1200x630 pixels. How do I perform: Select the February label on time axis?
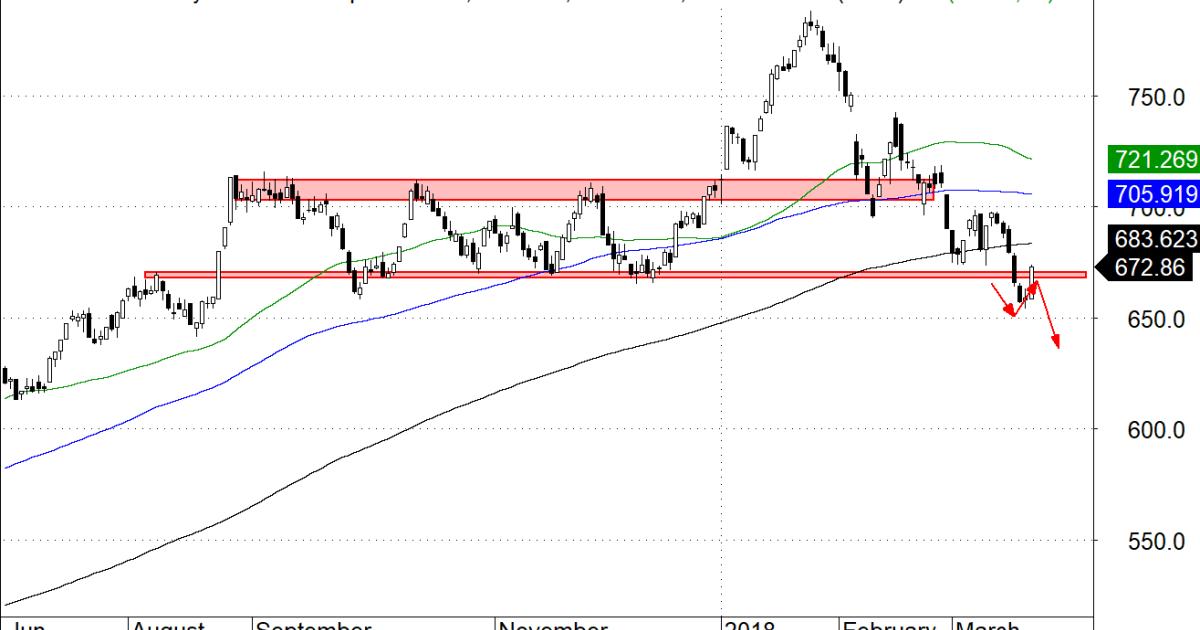[x=888, y=624]
